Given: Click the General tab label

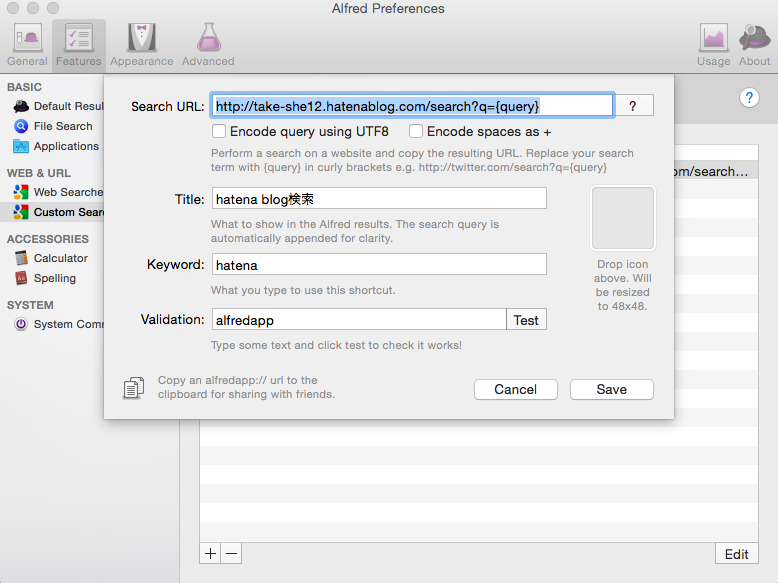Looking at the screenshot, I should [x=27, y=61].
